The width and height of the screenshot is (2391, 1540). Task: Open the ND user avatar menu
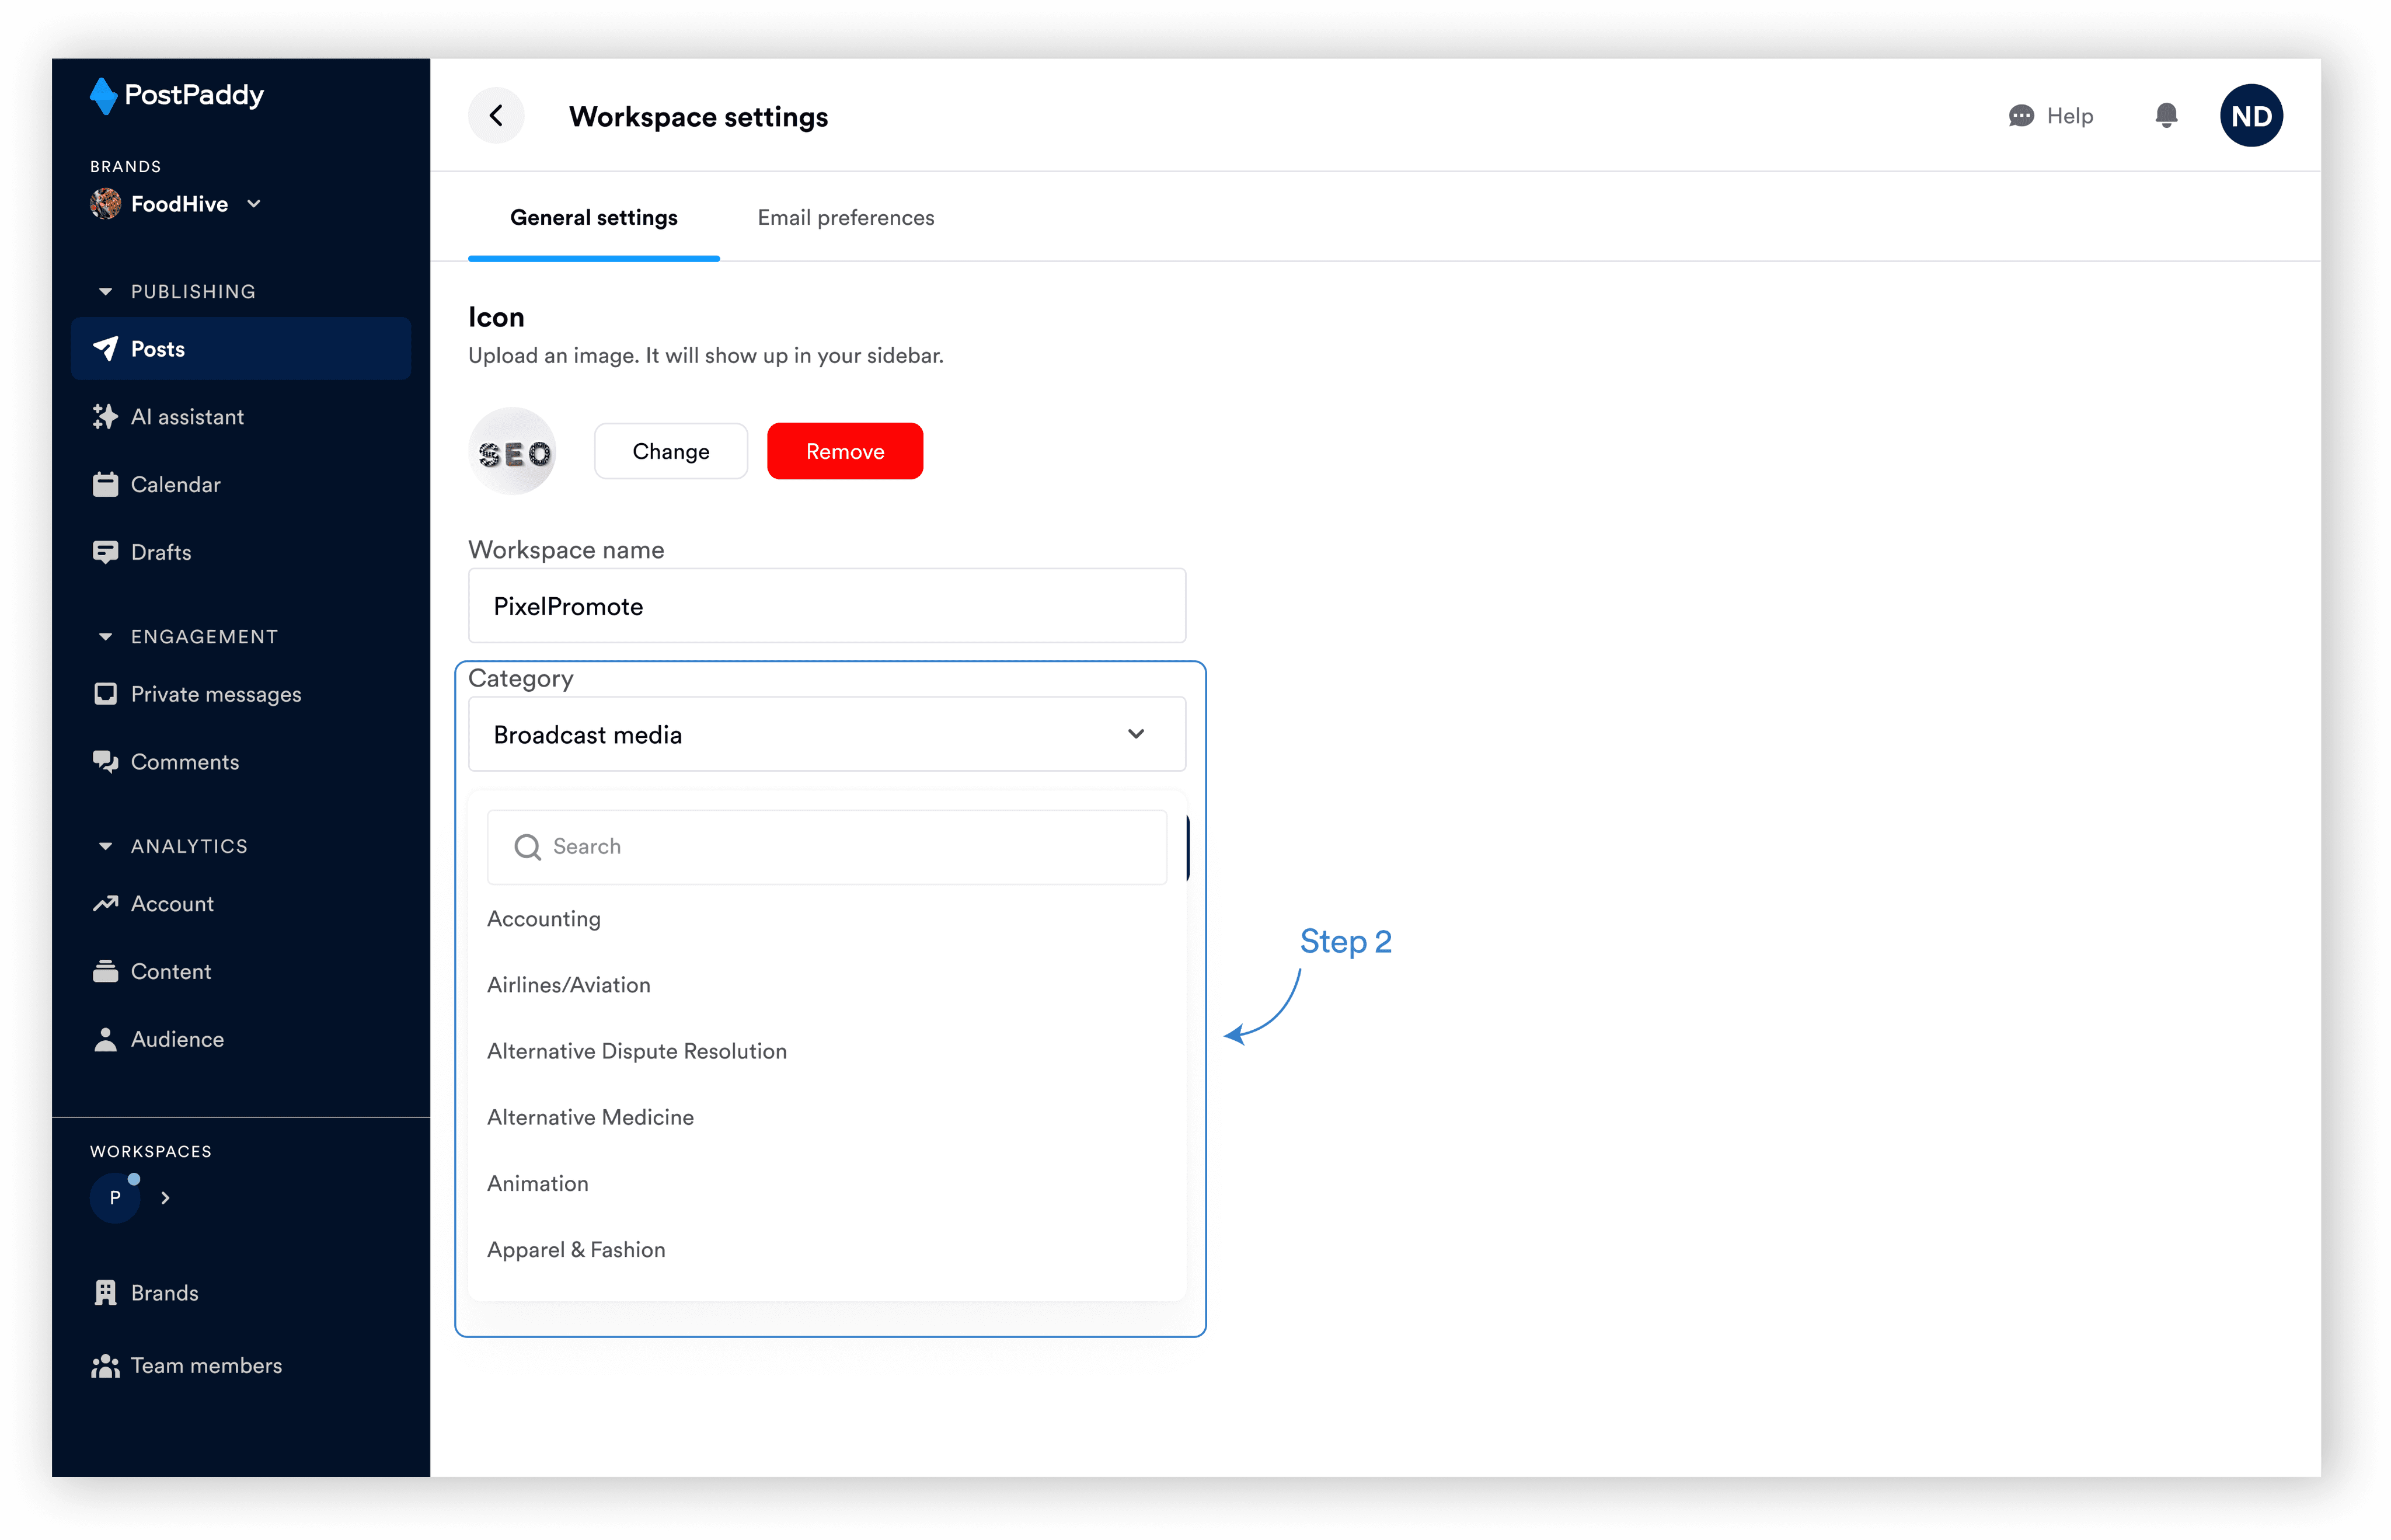[2250, 116]
